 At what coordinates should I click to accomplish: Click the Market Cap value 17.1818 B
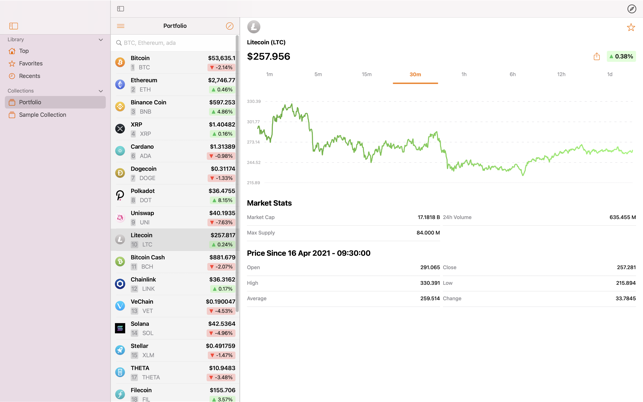click(429, 217)
